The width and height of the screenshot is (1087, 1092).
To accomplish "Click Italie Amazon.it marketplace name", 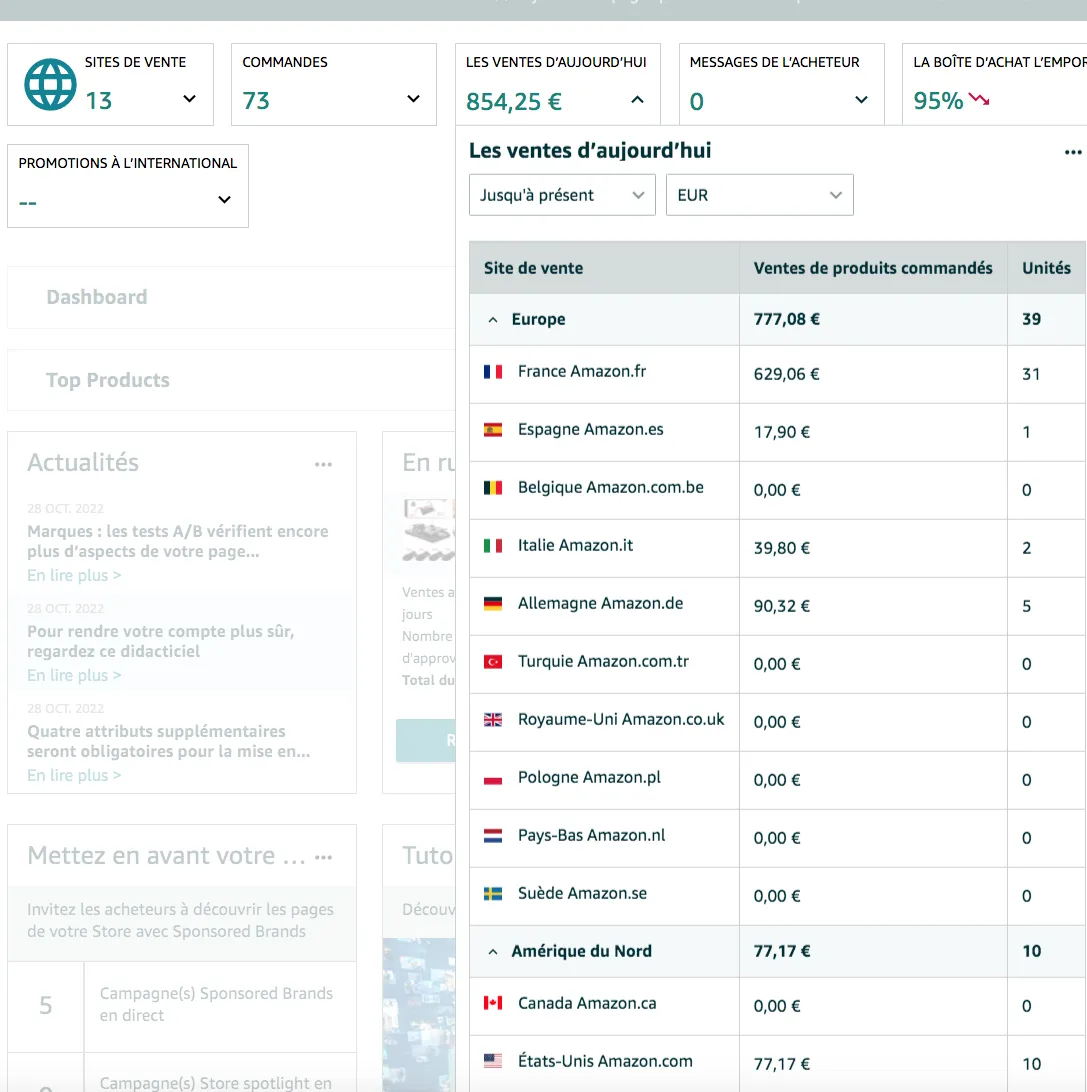I will pyautogui.click(x=575, y=545).
